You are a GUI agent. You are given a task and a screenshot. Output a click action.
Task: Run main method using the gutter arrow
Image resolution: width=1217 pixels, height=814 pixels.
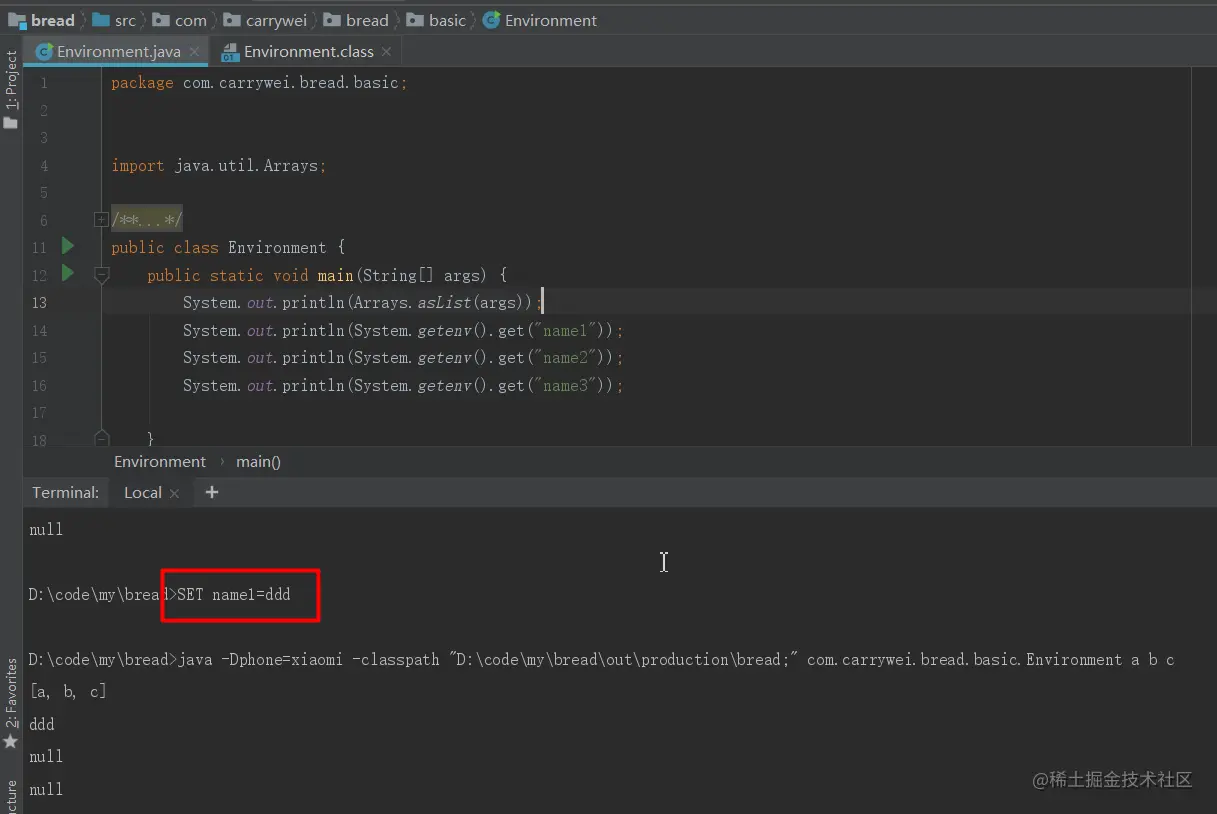pyautogui.click(x=68, y=273)
